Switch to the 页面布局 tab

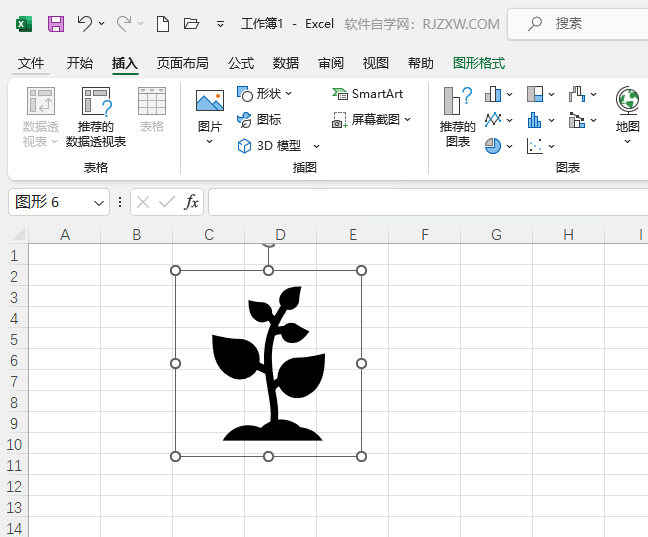(182, 63)
